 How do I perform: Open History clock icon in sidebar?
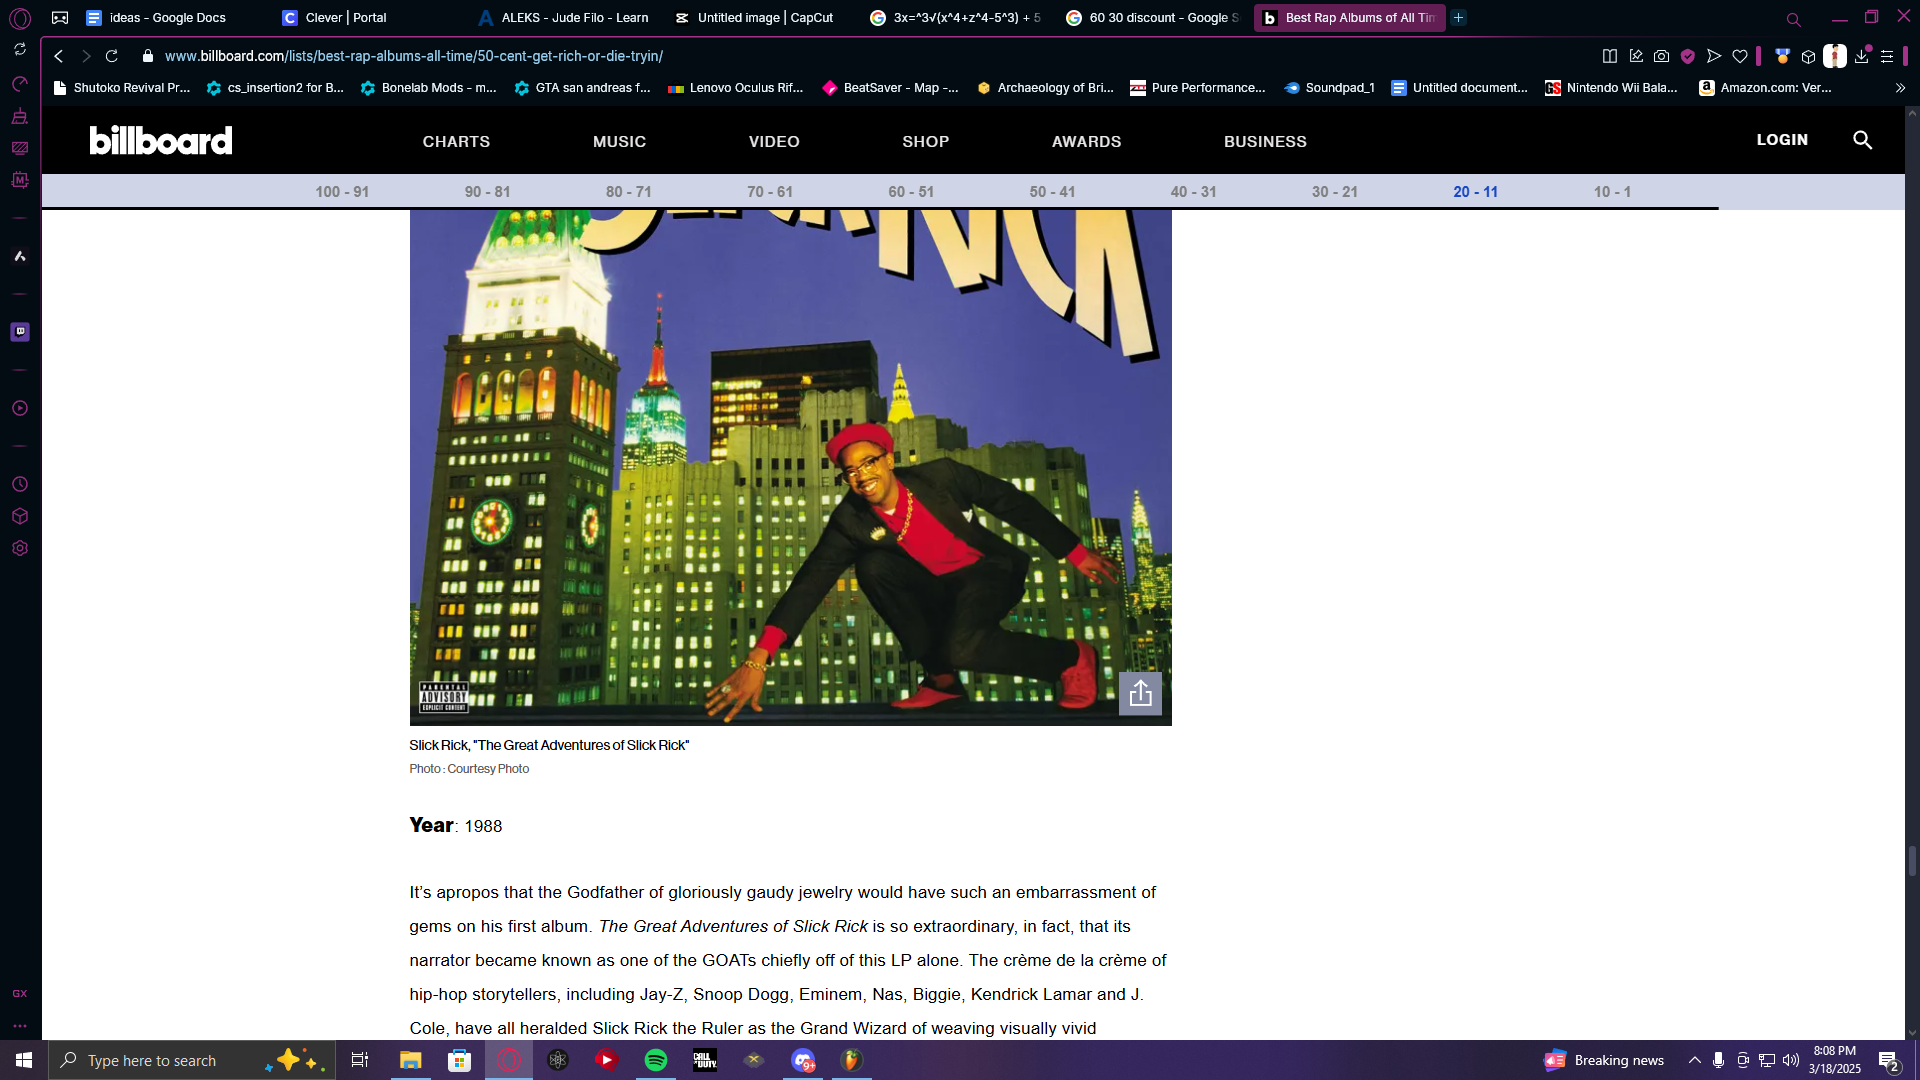click(x=20, y=484)
